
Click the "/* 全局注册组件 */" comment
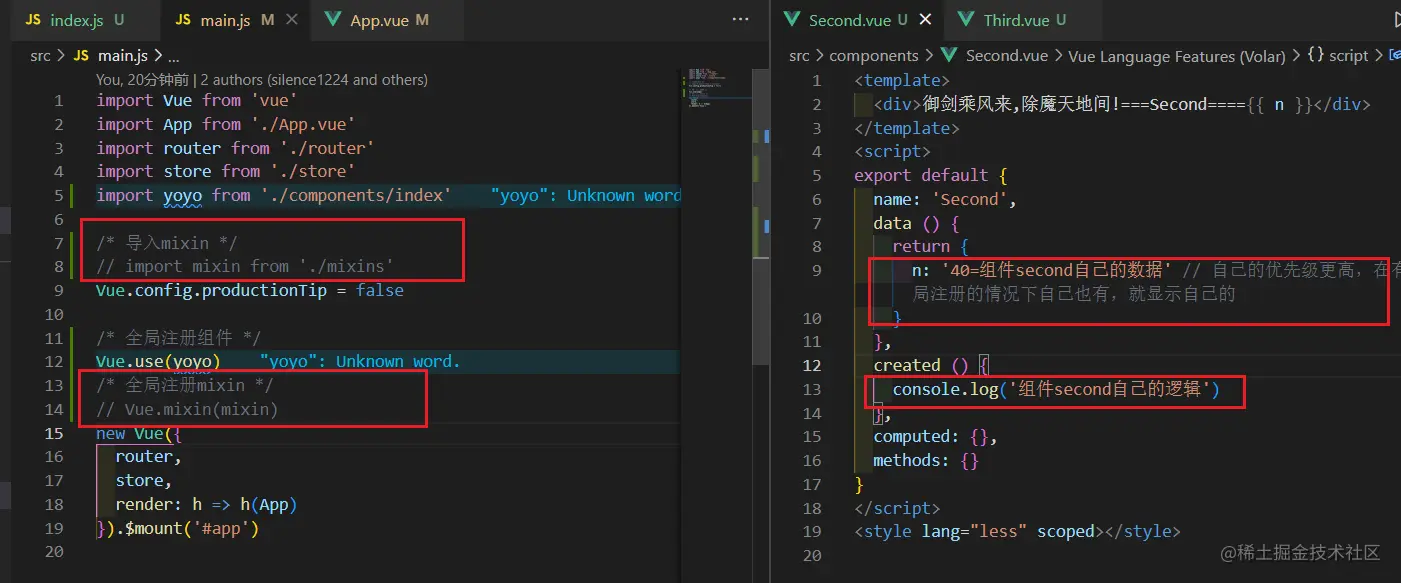click(x=178, y=338)
